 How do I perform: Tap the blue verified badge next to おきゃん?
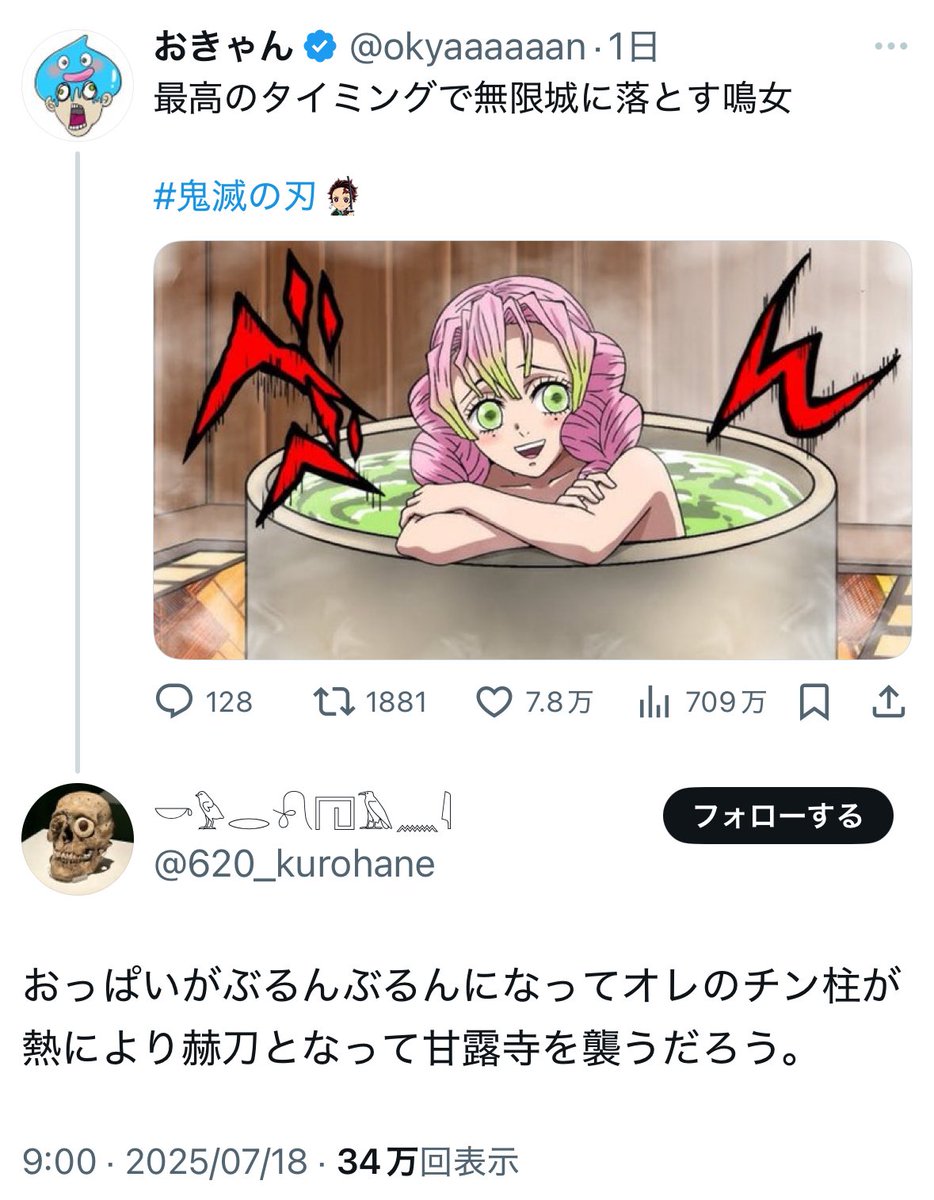click(320, 46)
